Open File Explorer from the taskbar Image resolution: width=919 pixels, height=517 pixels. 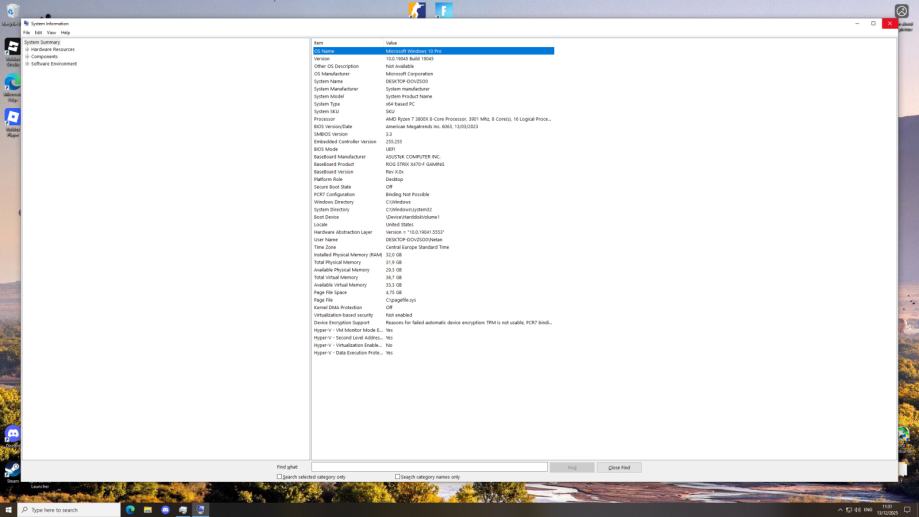tap(148, 510)
